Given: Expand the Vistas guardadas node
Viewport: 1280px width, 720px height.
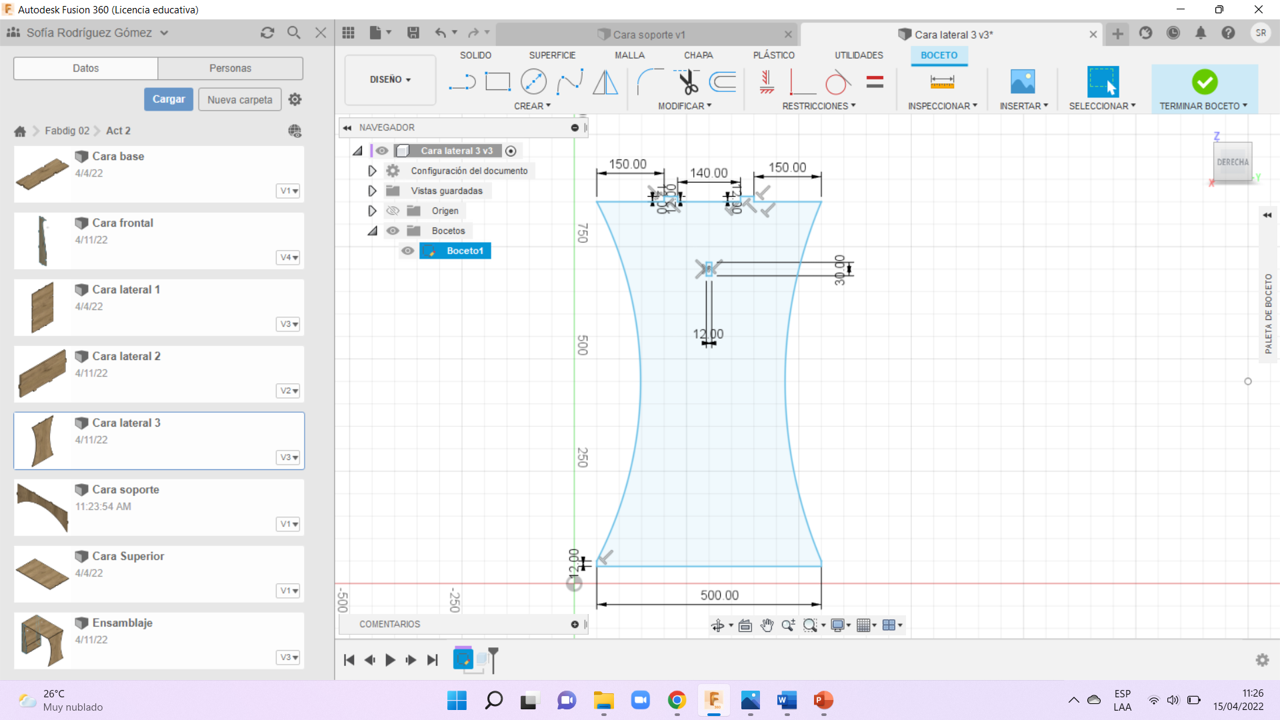Looking at the screenshot, I should (x=372, y=191).
